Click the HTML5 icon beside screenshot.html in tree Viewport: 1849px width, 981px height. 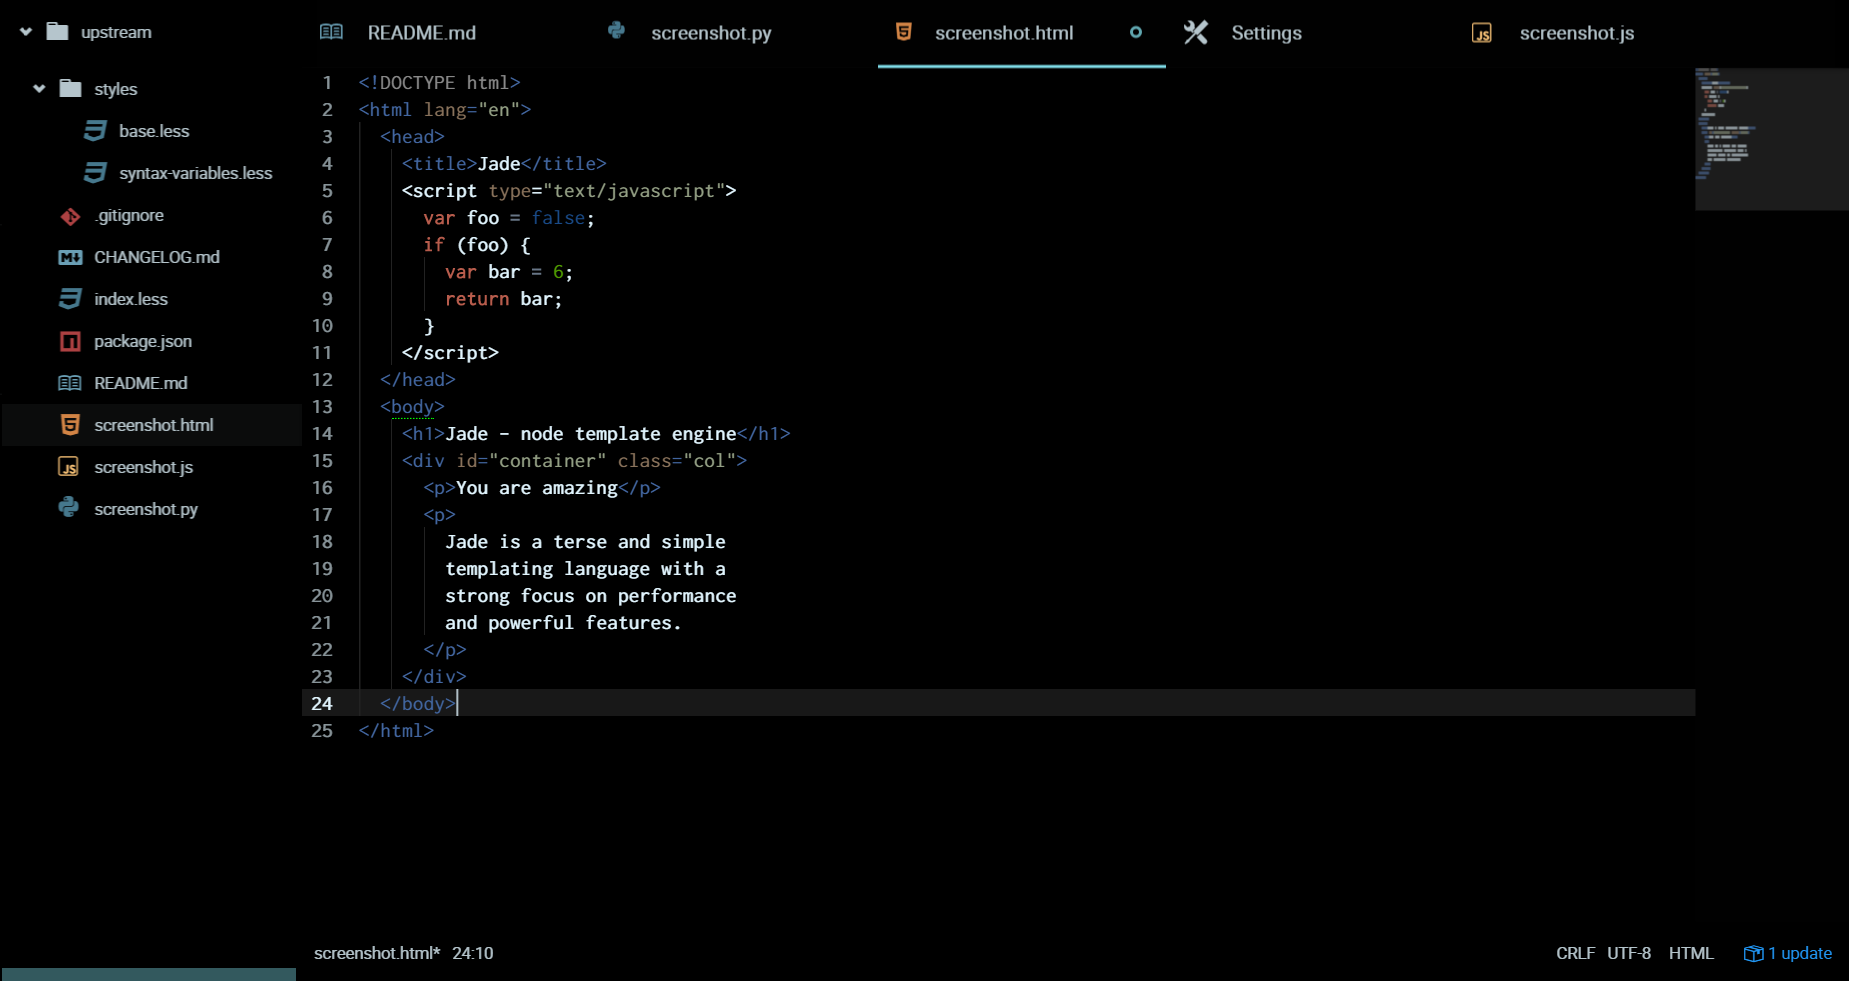(70, 425)
